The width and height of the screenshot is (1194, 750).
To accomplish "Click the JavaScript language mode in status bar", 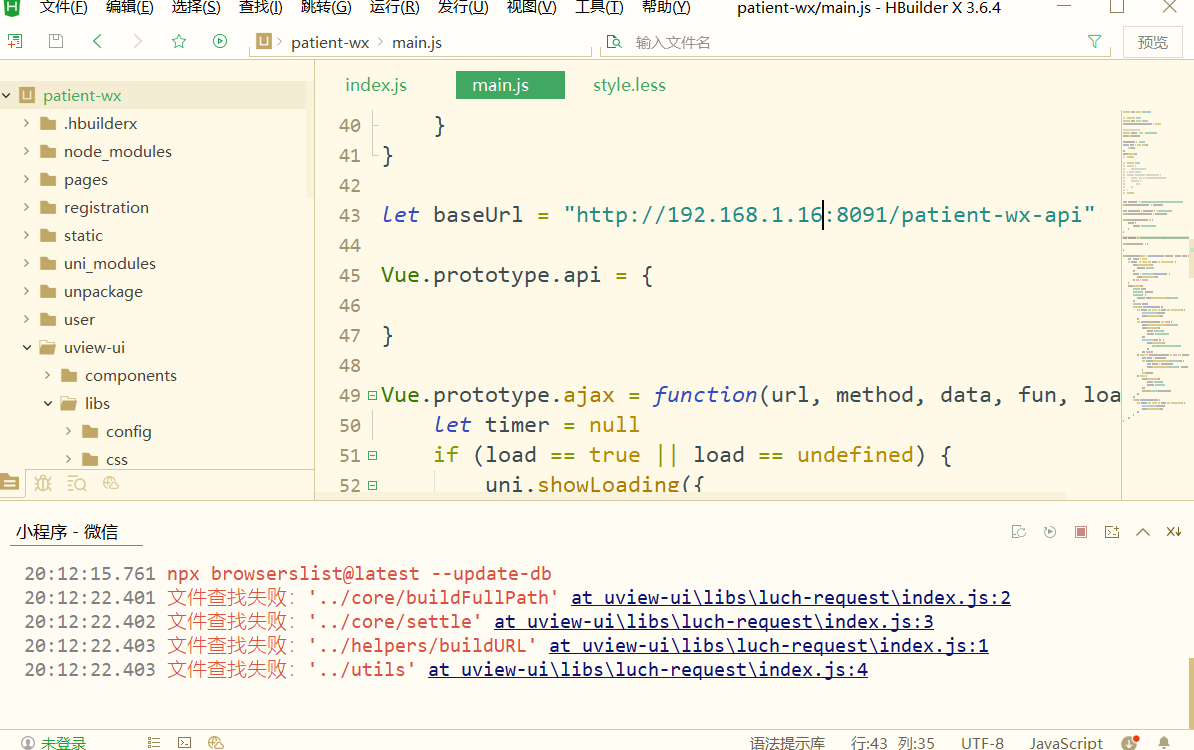I will coord(1066,742).
